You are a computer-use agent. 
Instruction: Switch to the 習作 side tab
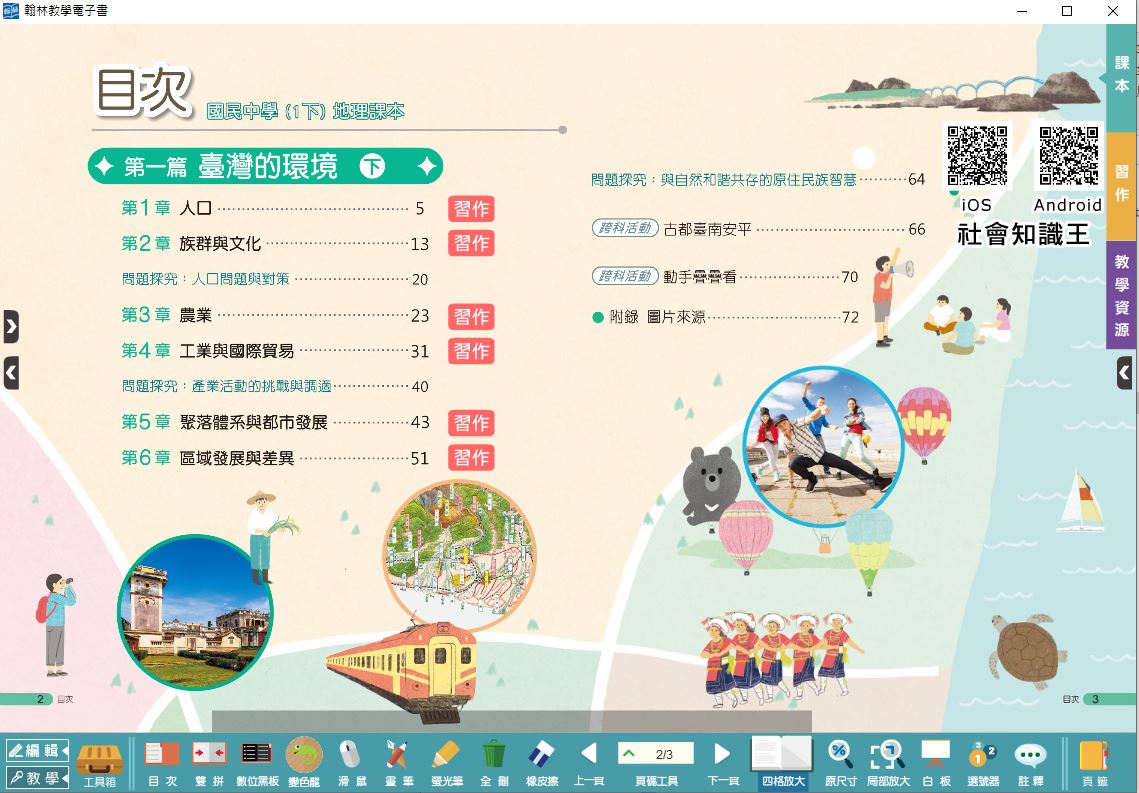tap(1122, 186)
